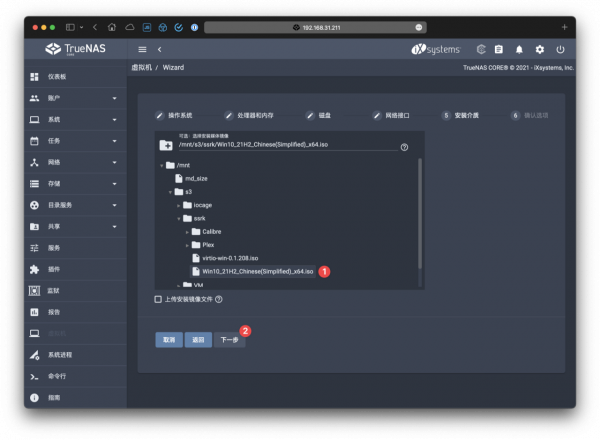Screen dimensions: 600x440
Task: Click the file tree vertical scrollbar
Action: coord(420,213)
